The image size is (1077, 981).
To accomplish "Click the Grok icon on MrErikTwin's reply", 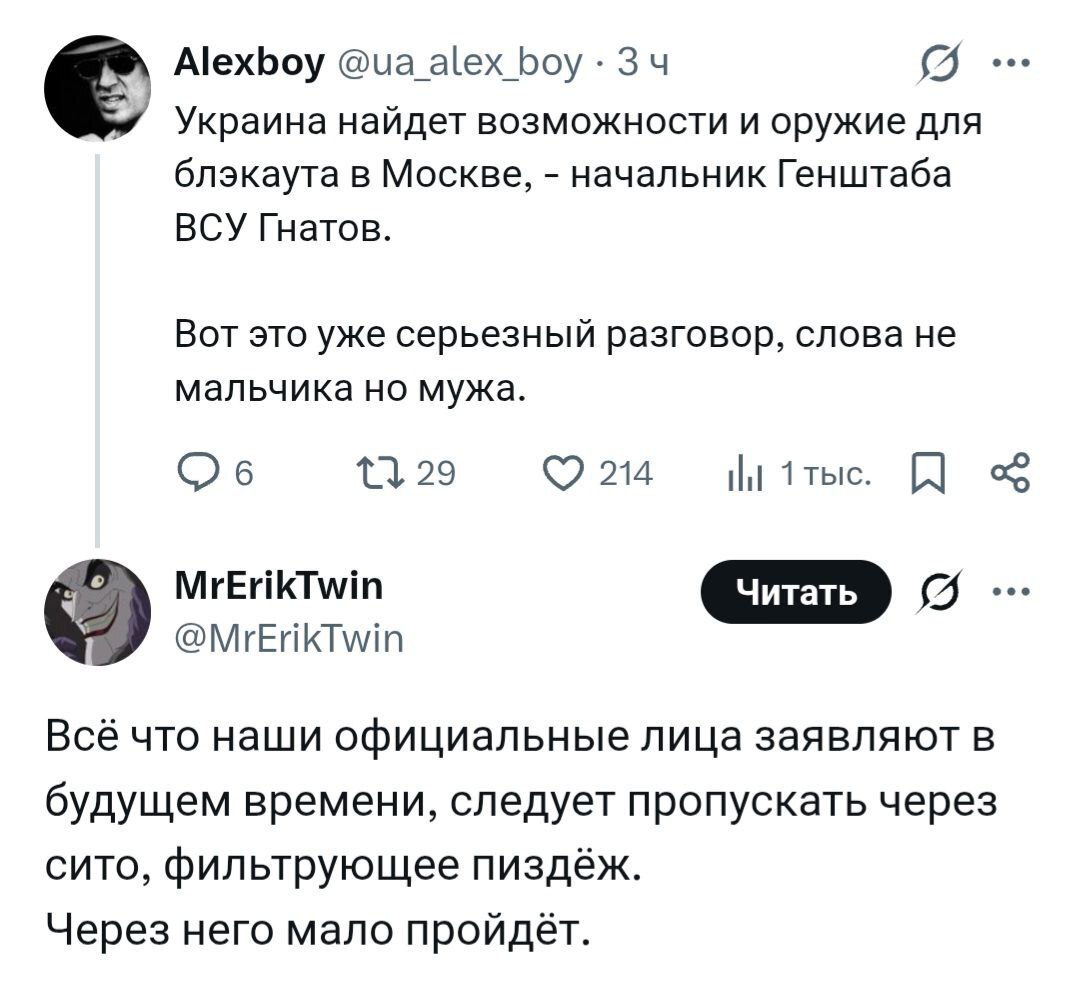I will [940, 593].
